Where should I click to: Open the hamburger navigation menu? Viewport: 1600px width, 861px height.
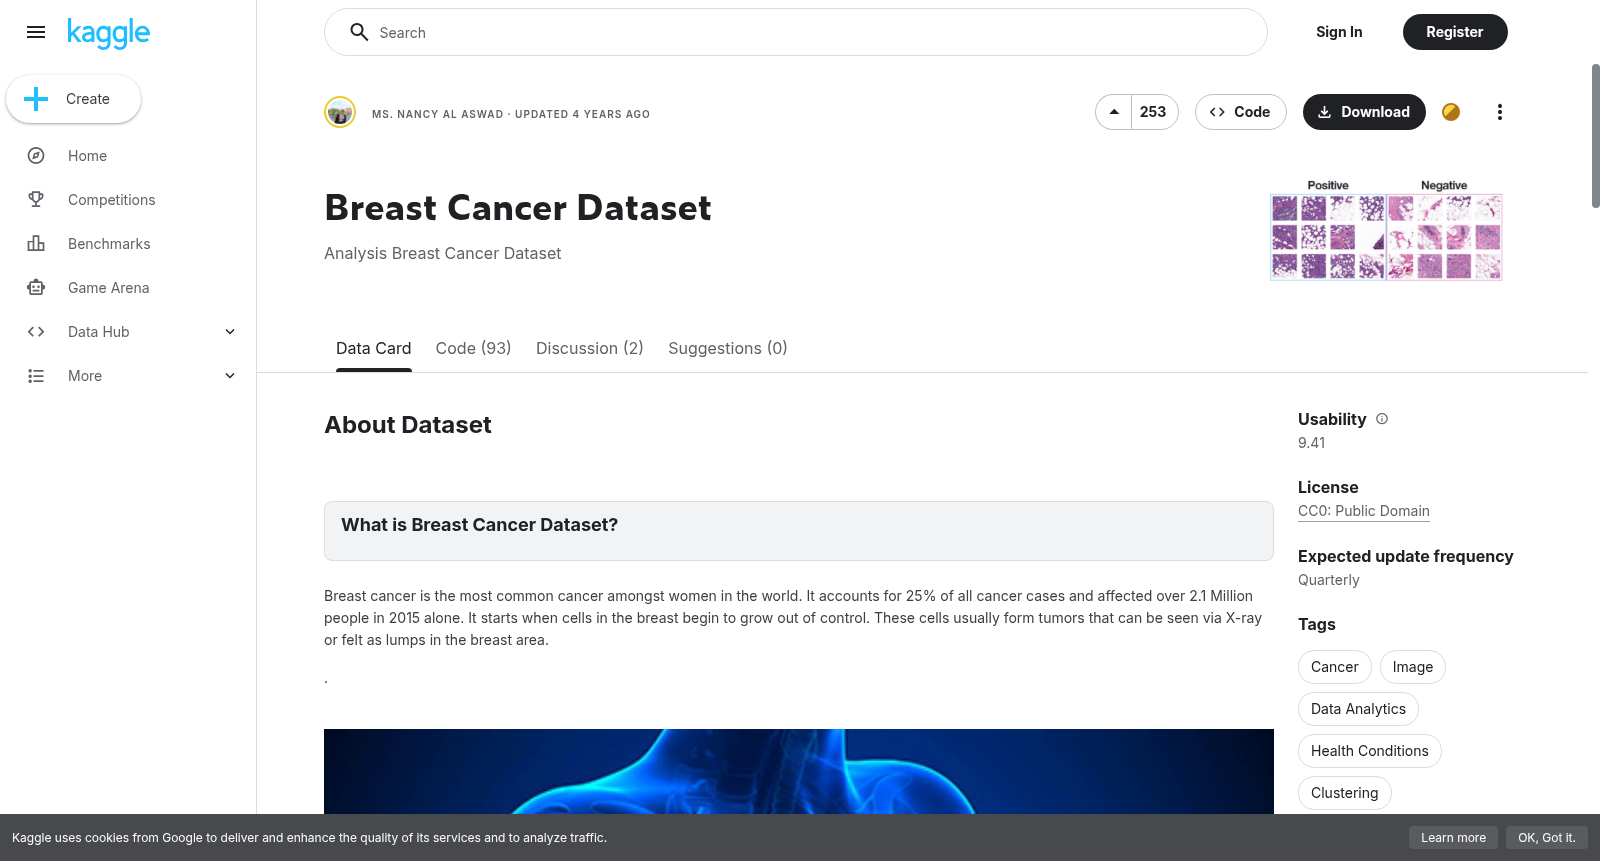(36, 32)
